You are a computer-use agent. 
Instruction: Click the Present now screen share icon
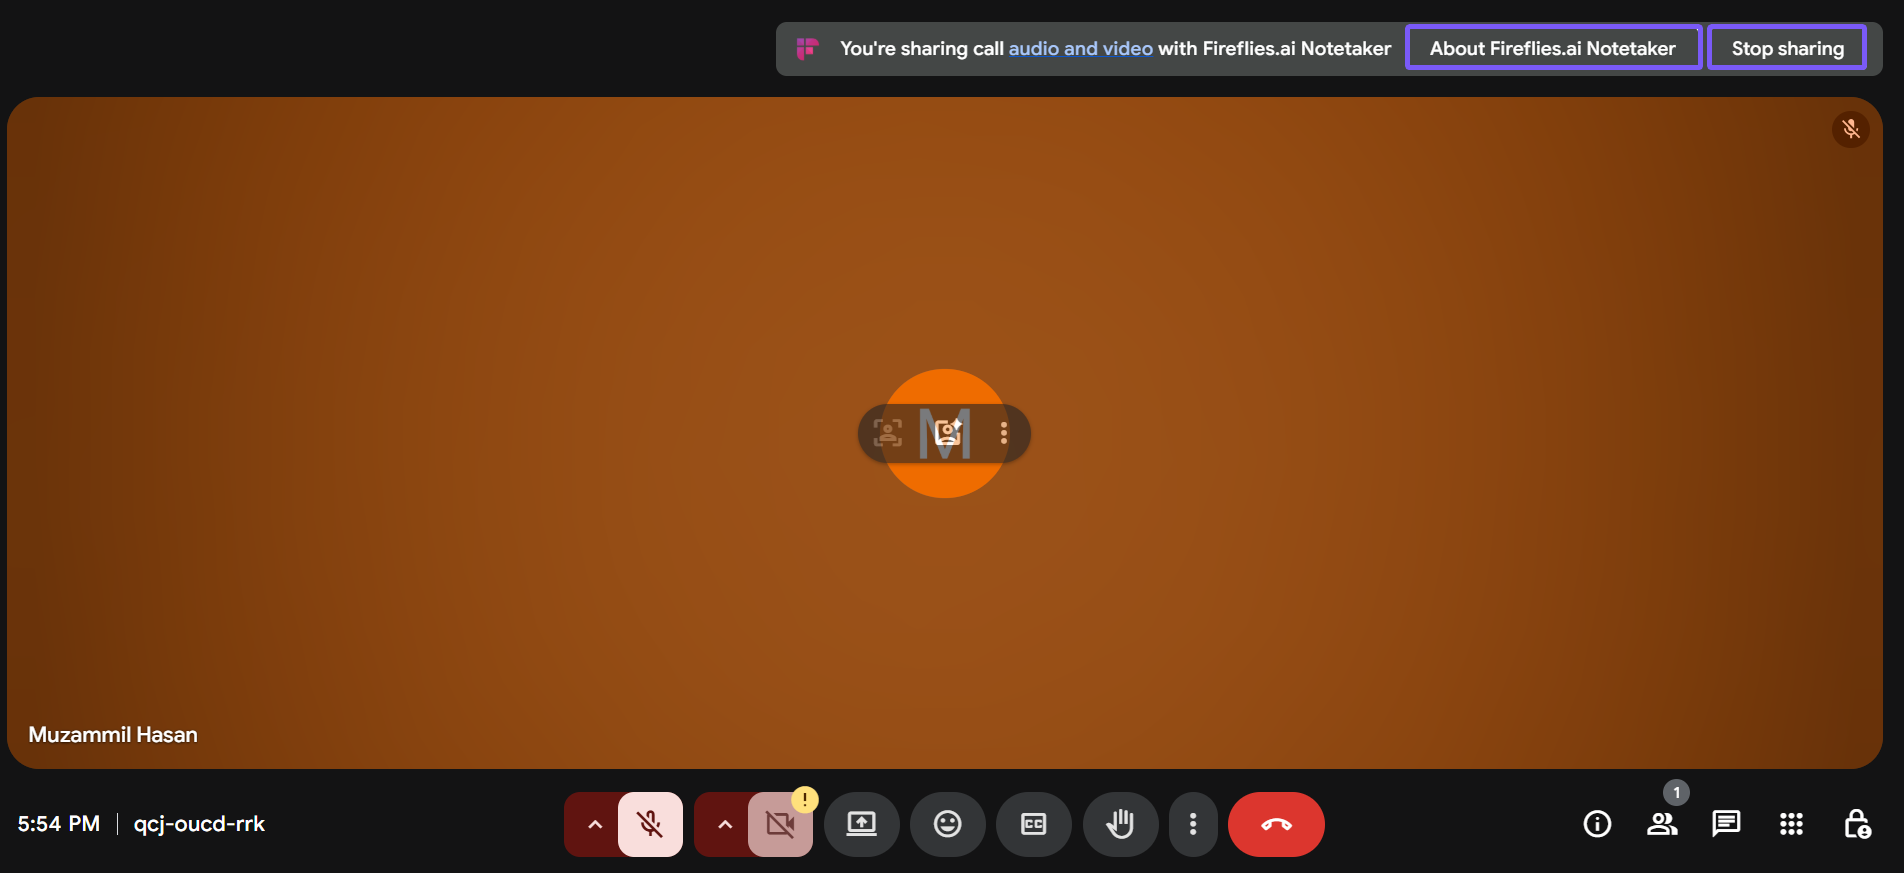862,824
